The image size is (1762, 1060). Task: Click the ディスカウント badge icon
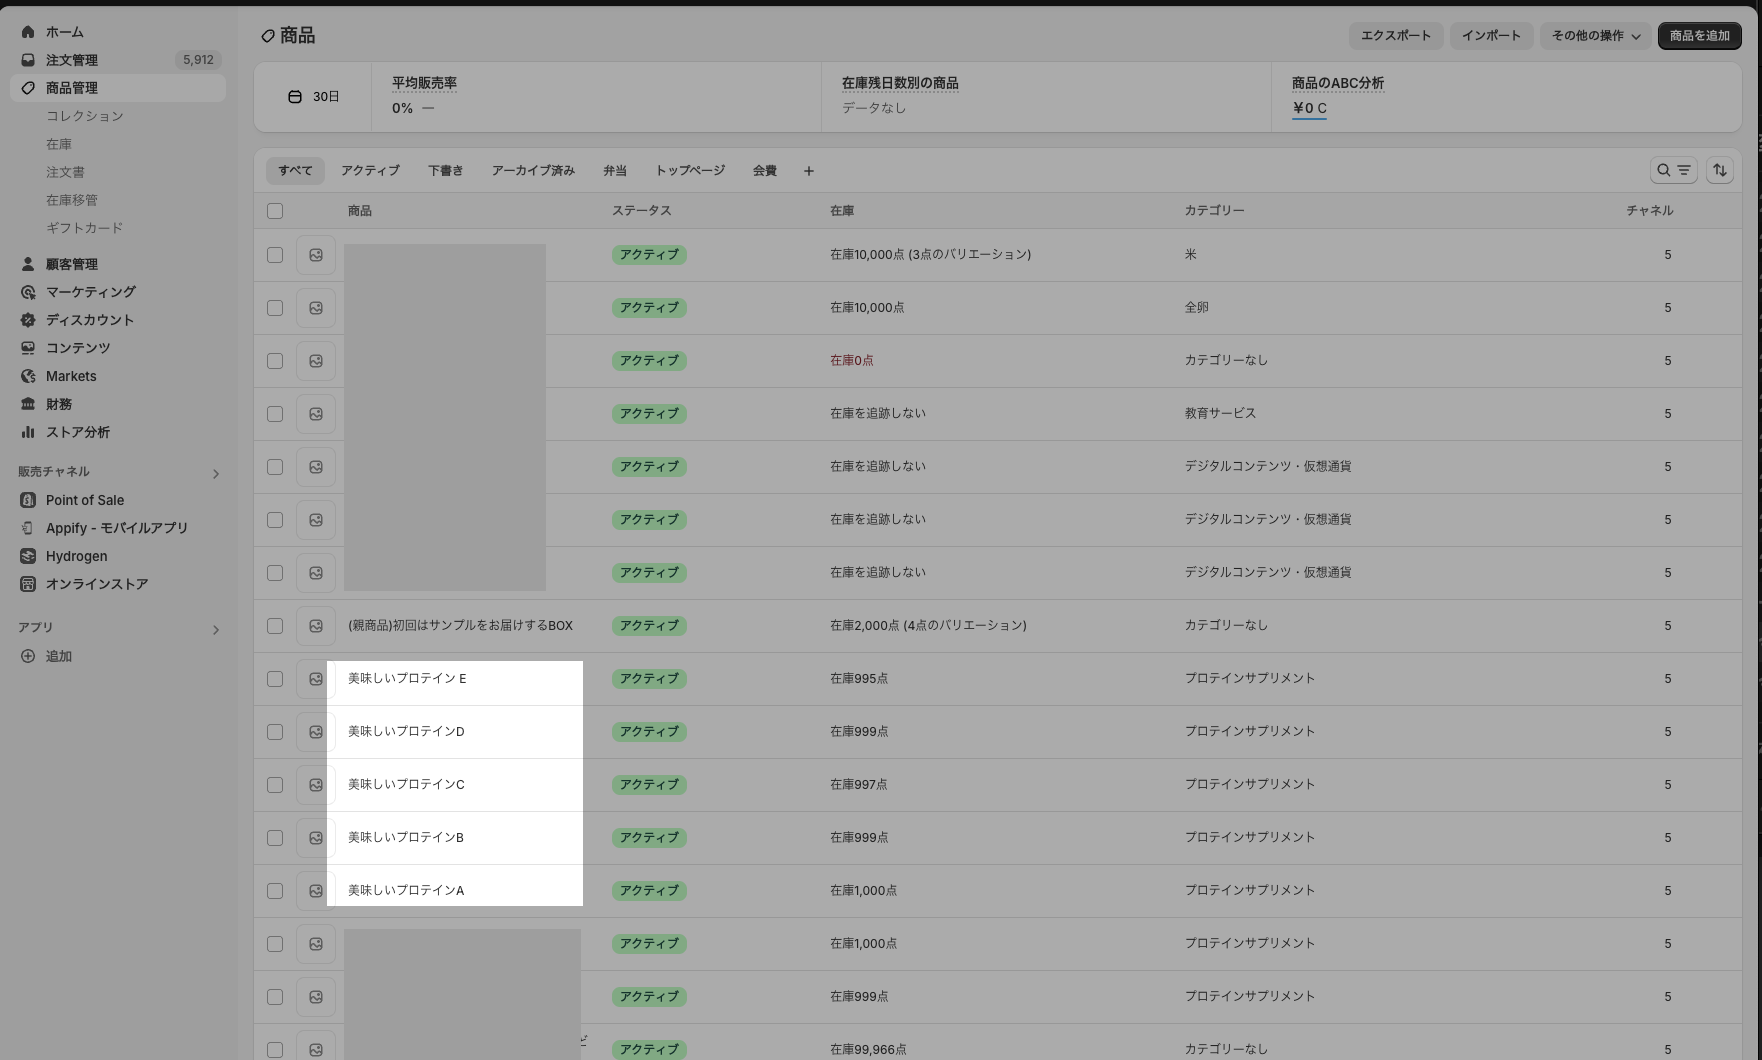click(x=28, y=320)
